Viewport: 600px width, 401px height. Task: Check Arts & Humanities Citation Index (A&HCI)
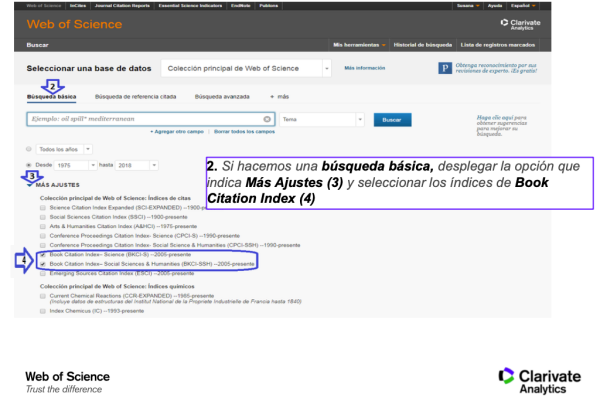pos(42,227)
